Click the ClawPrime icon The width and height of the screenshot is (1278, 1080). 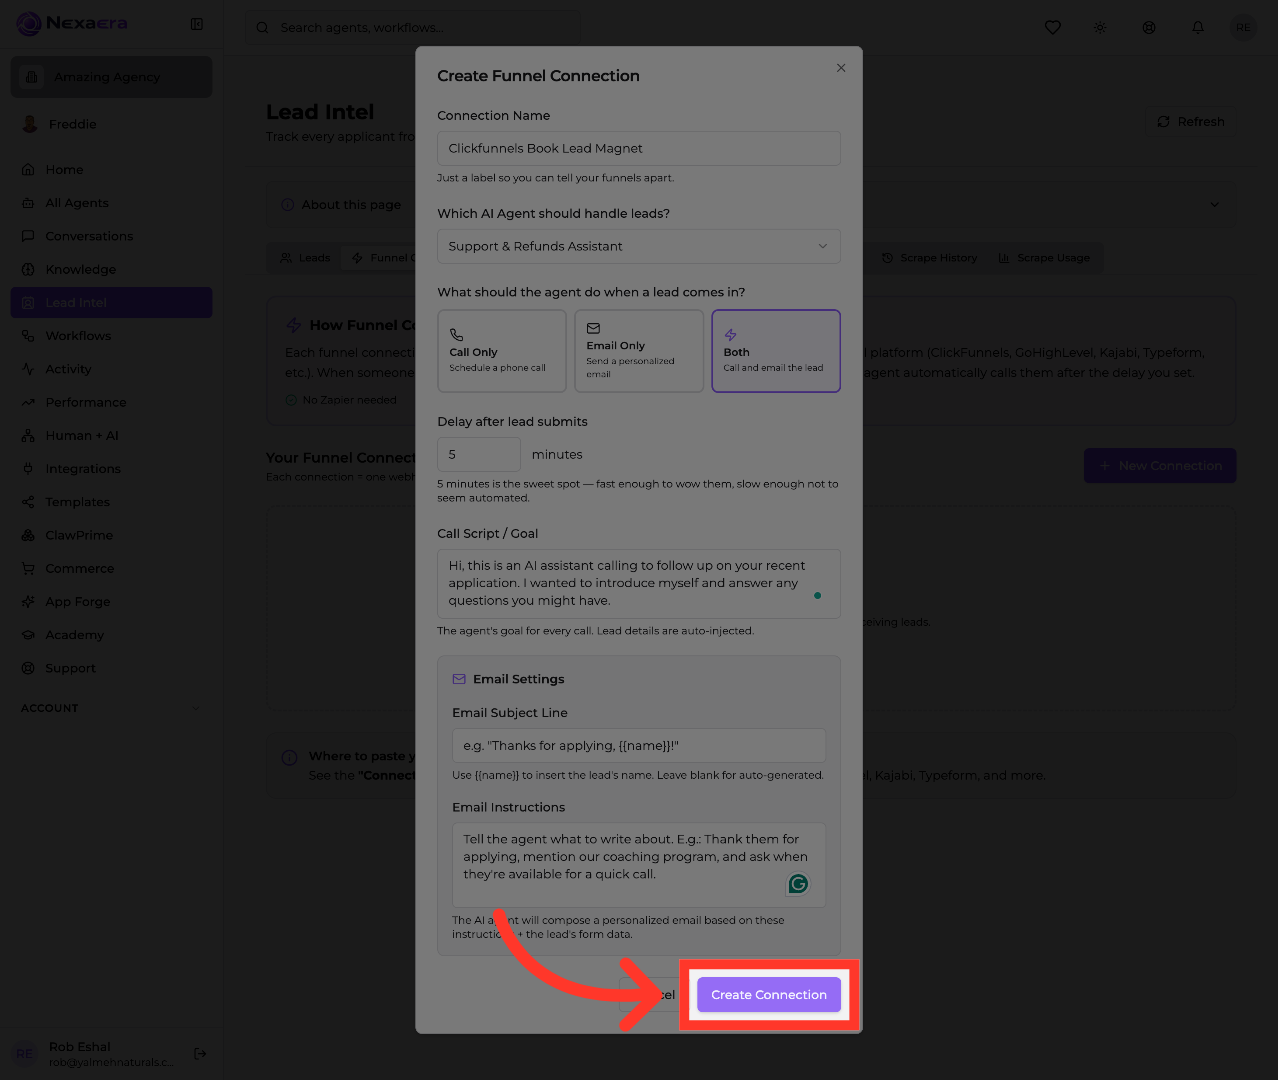tap(28, 535)
